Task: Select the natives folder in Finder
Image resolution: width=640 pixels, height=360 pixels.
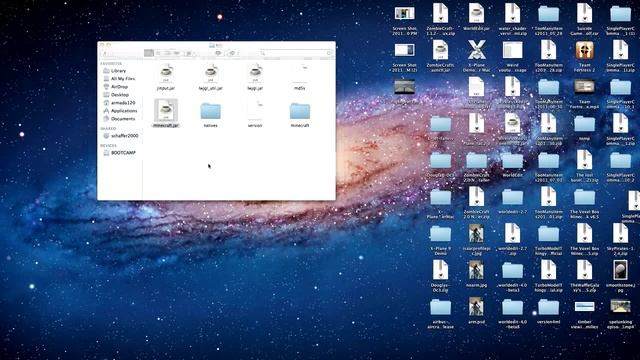Action: coord(211,115)
